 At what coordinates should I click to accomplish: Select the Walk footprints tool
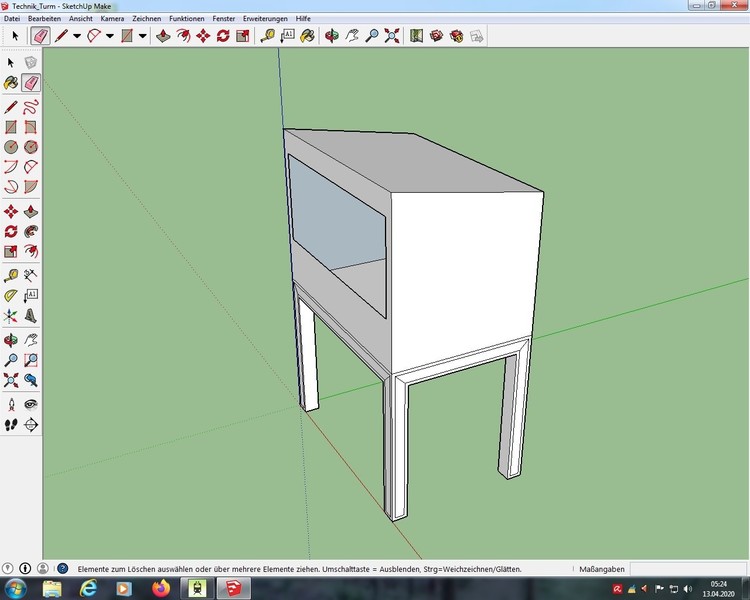pos(11,425)
